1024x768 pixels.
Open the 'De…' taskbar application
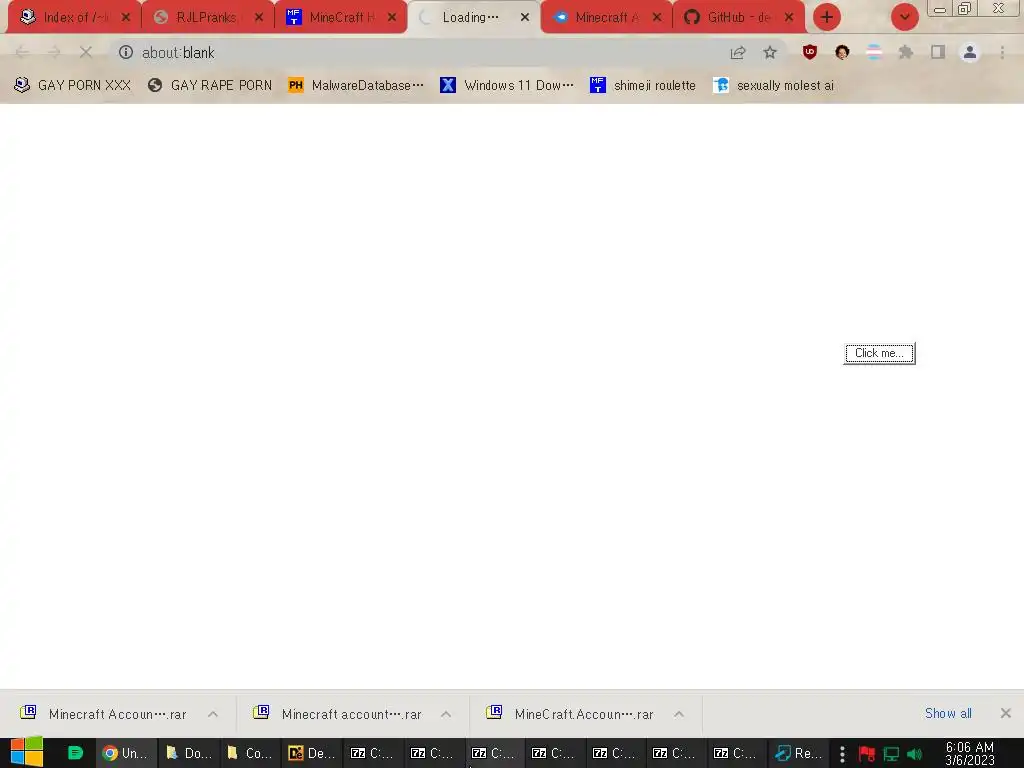pyautogui.click(x=311, y=753)
